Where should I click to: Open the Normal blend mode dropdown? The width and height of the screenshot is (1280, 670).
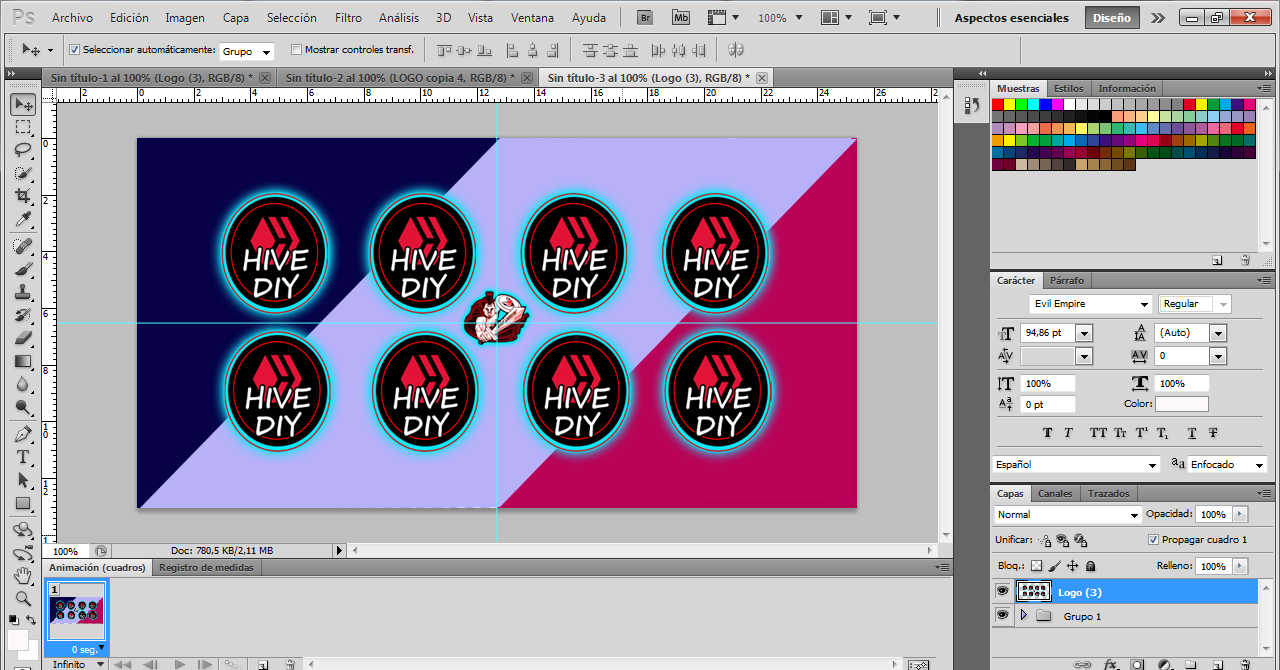pos(1067,514)
